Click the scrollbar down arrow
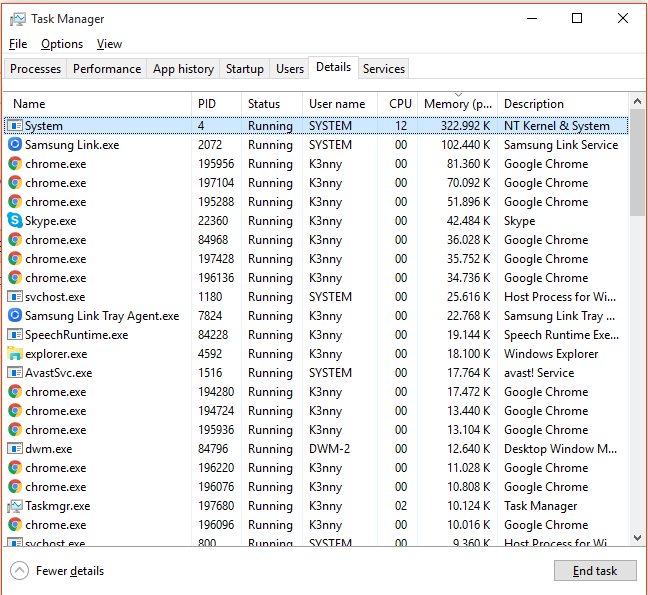The image size is (648, 595). (637, 538)
